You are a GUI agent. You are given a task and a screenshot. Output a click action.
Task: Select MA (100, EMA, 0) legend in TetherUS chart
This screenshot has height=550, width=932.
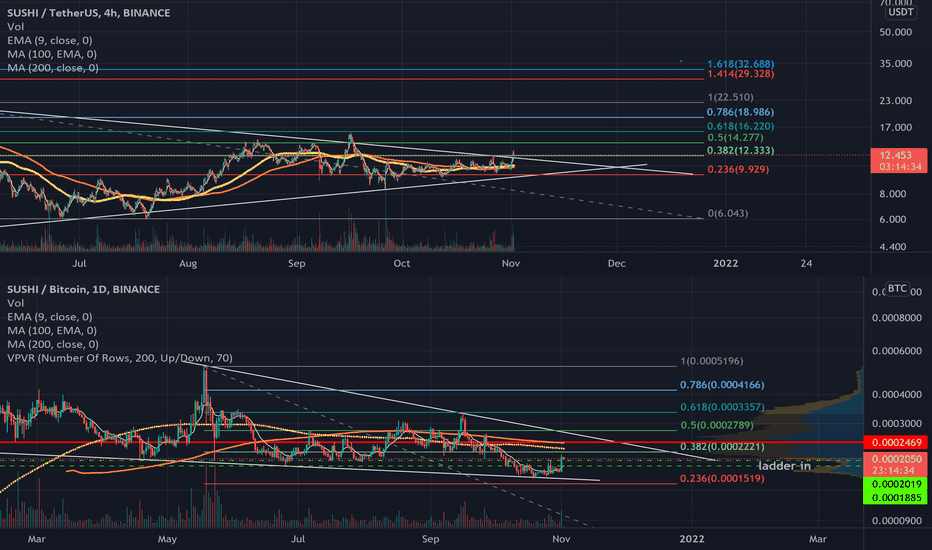coord(52,54)
